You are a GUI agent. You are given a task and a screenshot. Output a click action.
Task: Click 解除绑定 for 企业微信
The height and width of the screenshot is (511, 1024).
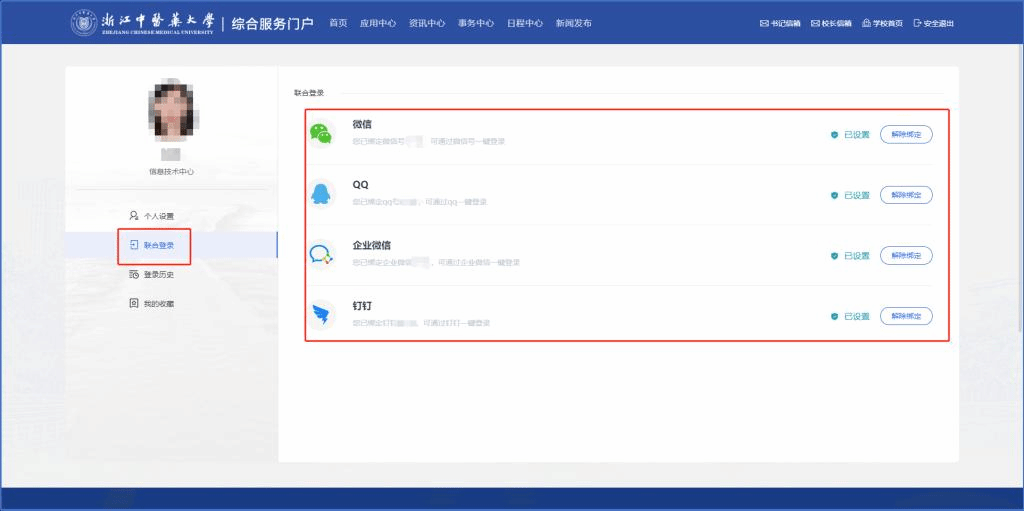click(x=906, y=255)
